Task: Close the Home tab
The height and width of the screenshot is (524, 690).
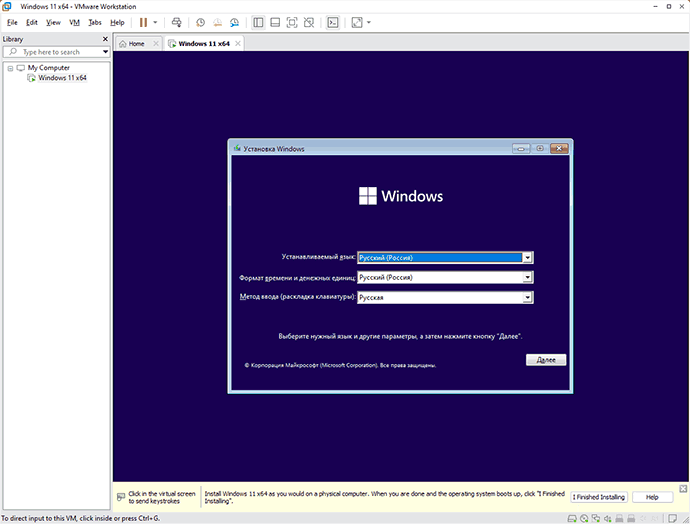Action: 156,44
